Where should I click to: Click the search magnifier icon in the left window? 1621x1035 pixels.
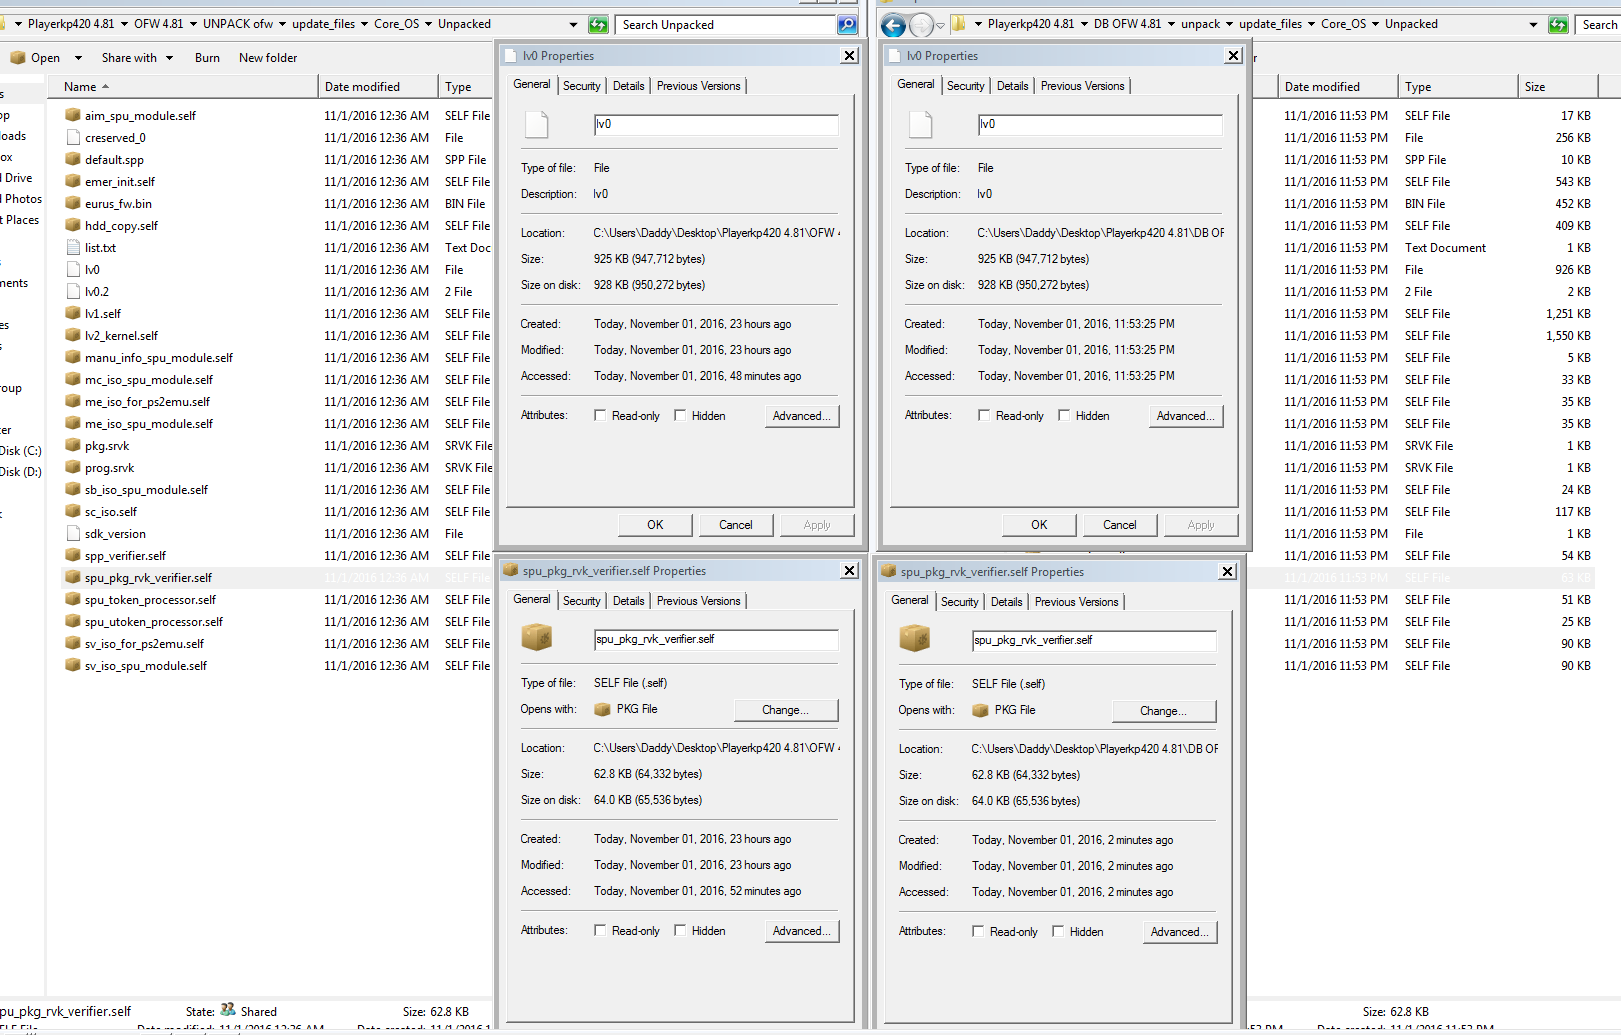[x=847, y=24]
